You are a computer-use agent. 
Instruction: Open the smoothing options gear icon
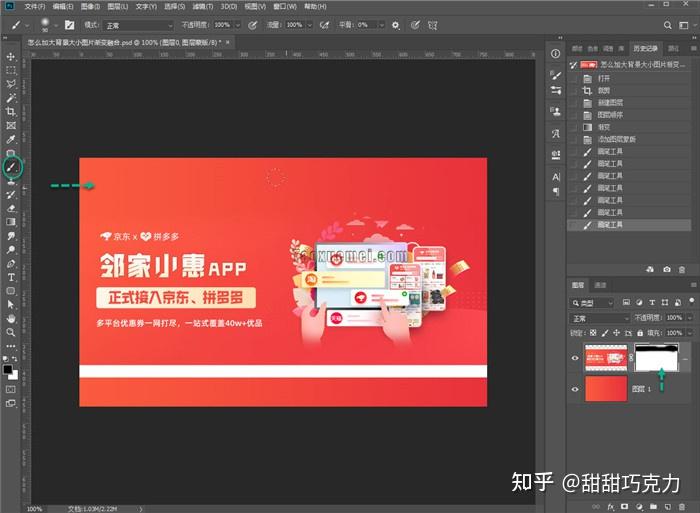(396, 25)
